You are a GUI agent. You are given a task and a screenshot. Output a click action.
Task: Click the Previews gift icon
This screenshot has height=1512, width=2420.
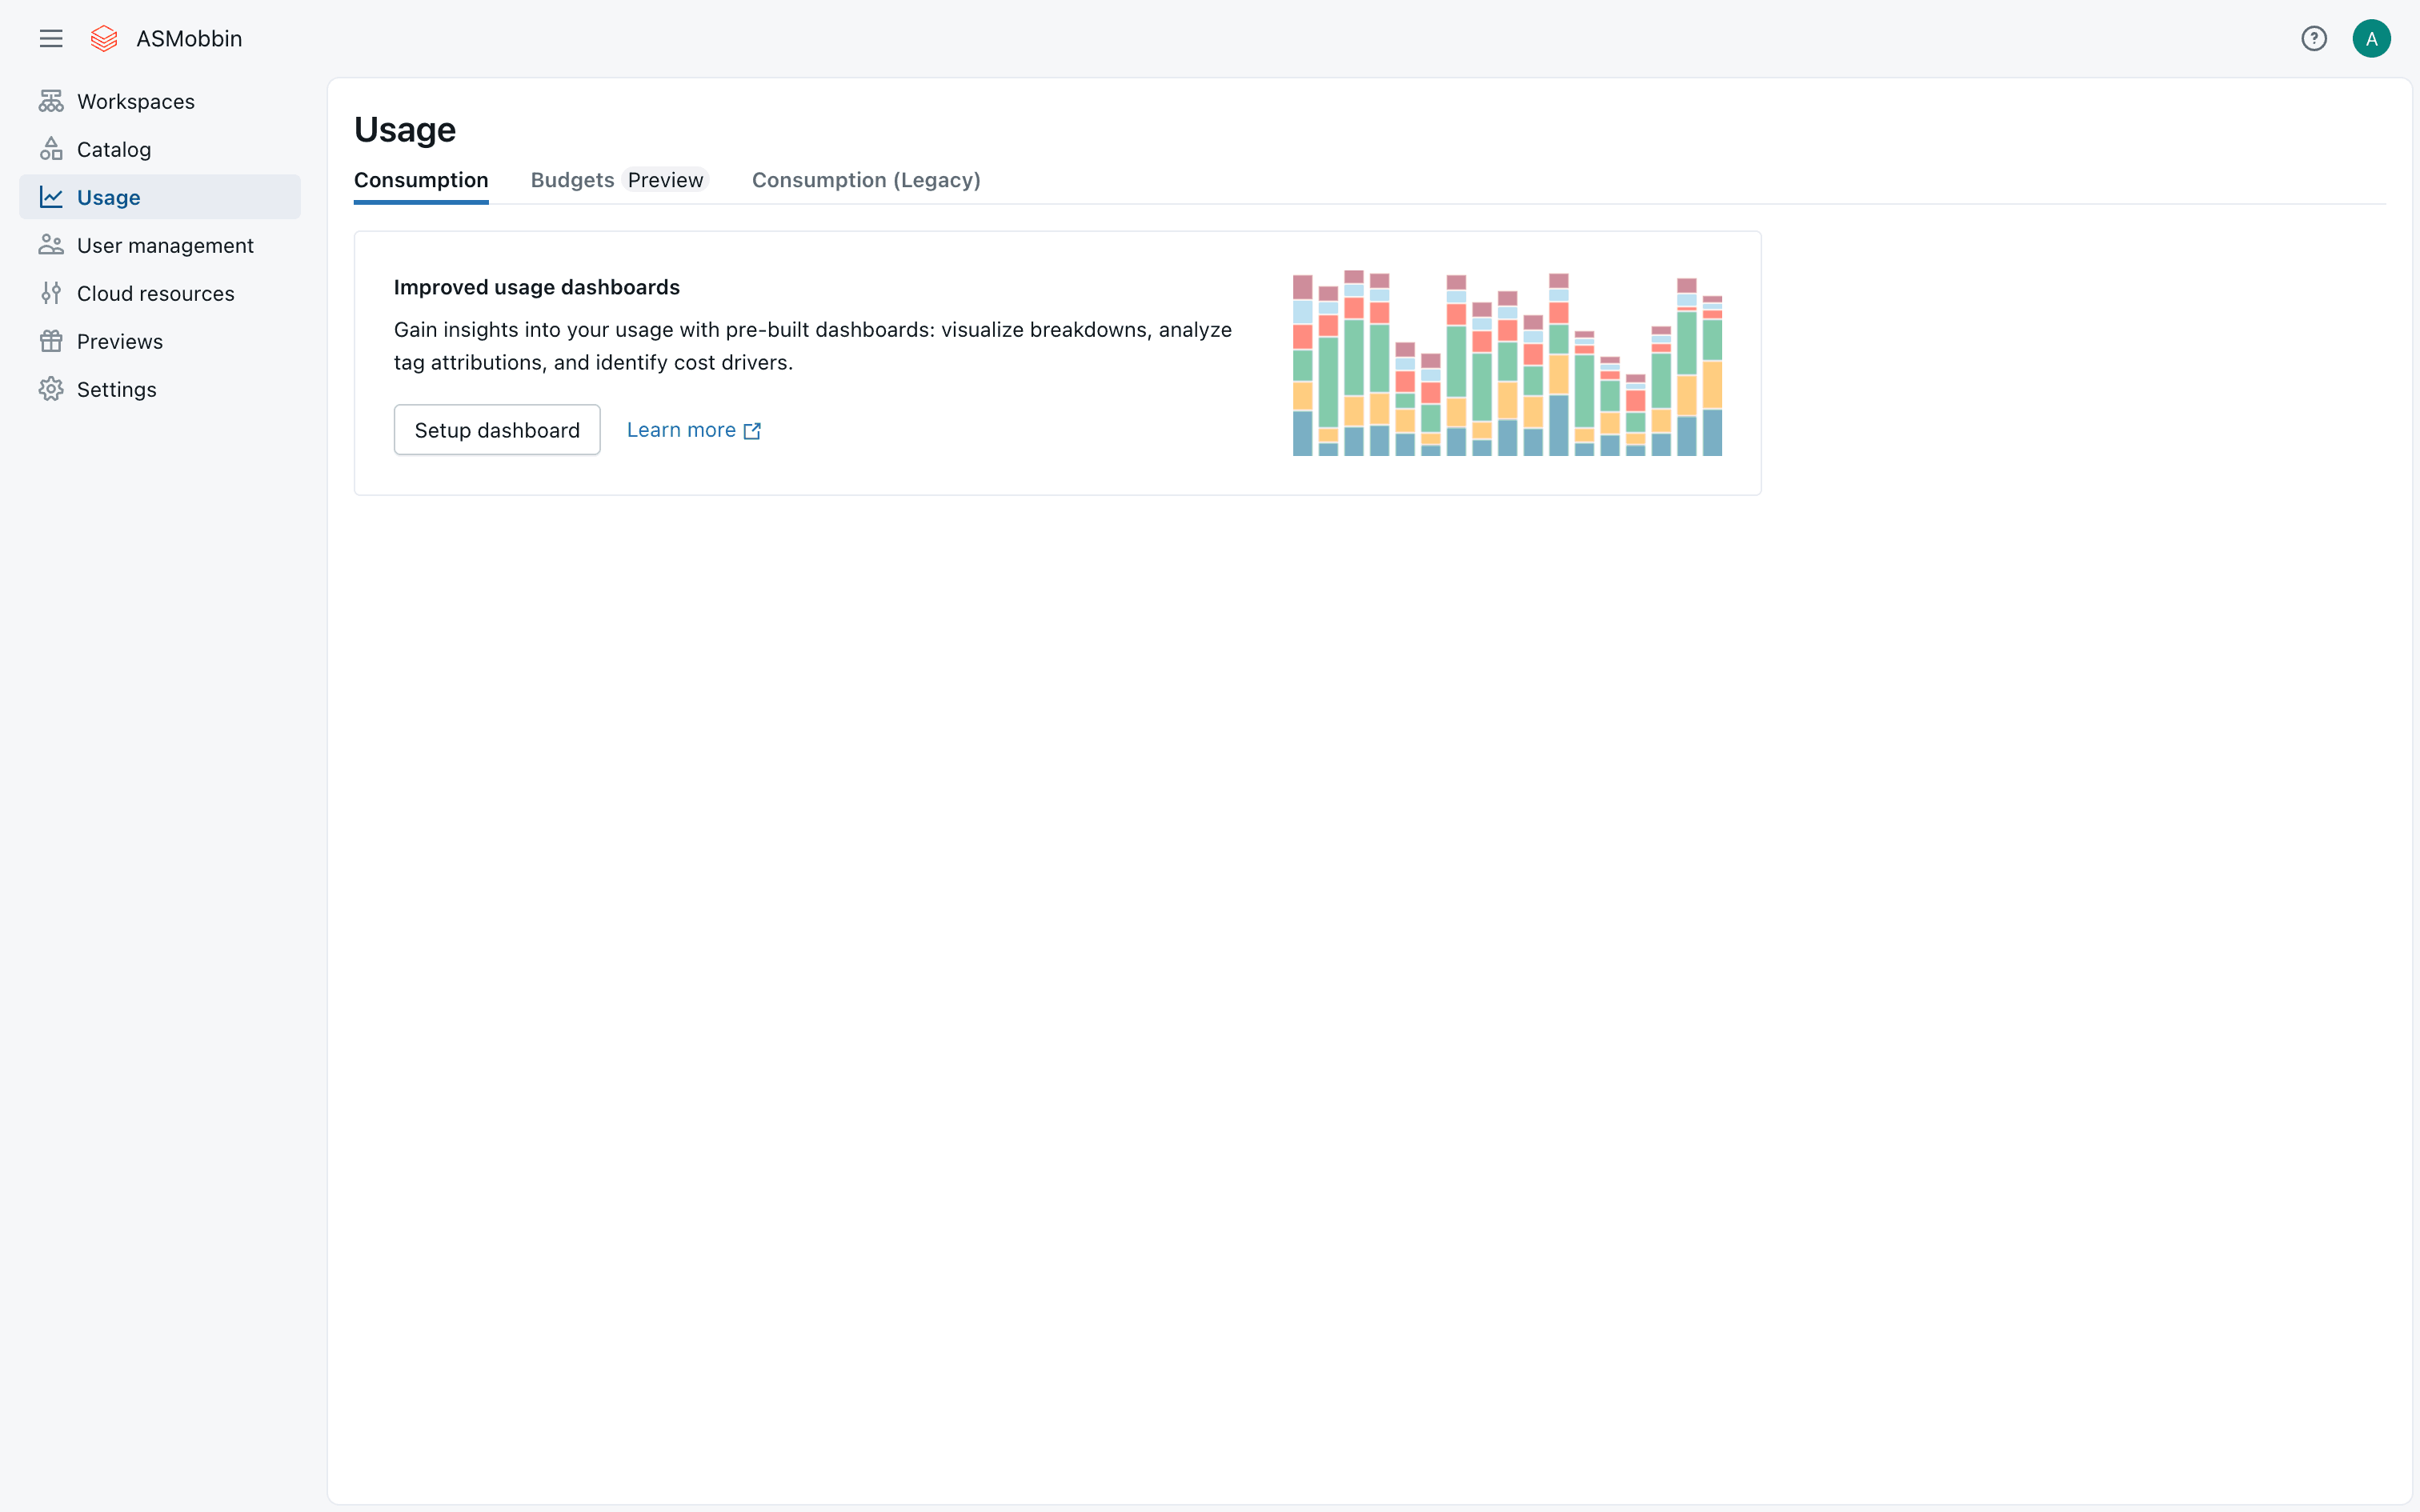pyautogui.click(x=51, y=341)
